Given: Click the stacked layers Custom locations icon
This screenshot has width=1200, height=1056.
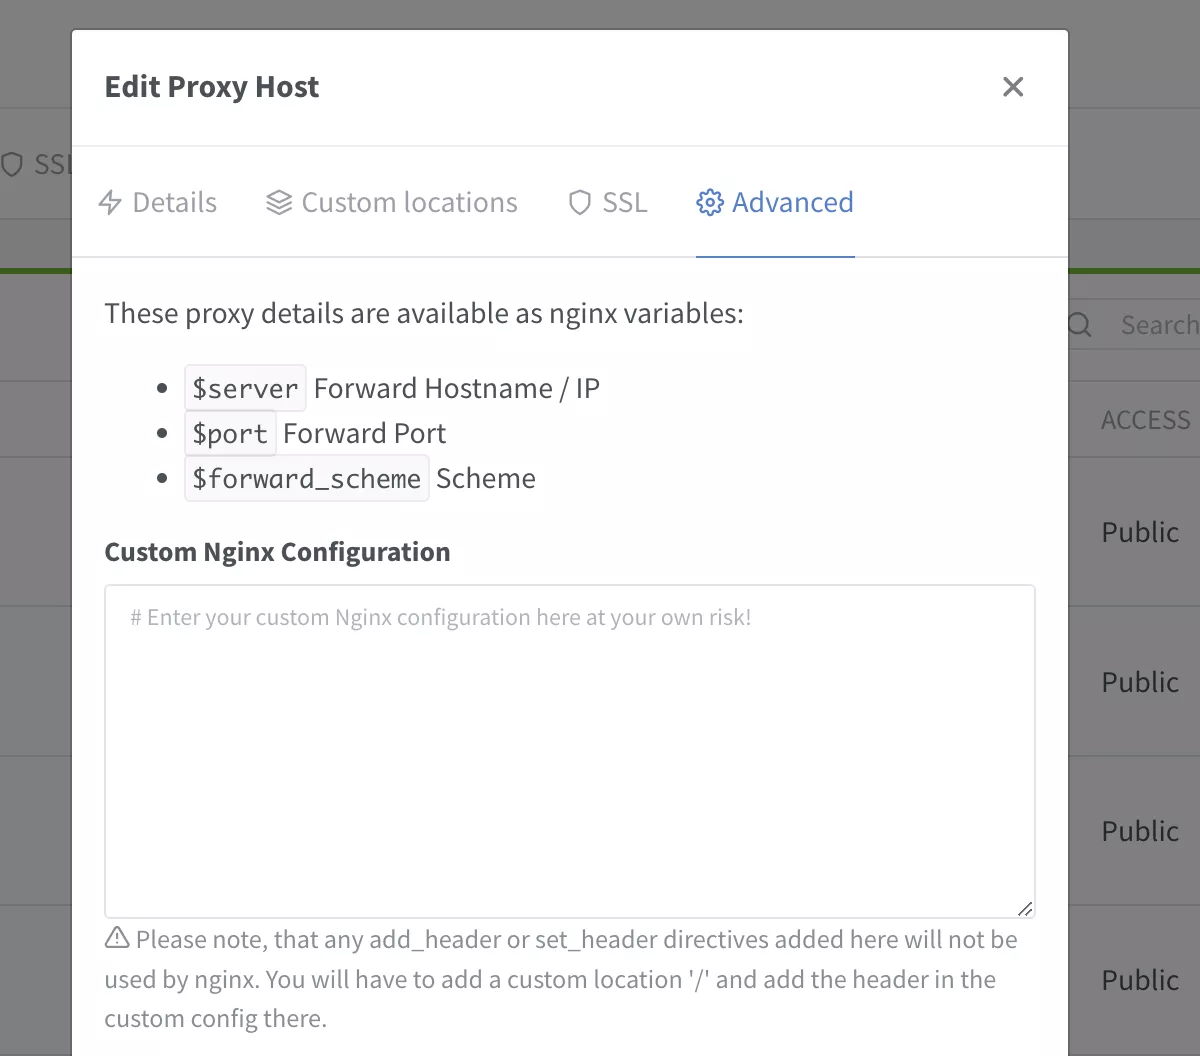Looking at the screenshot, I should coord(279,203).
